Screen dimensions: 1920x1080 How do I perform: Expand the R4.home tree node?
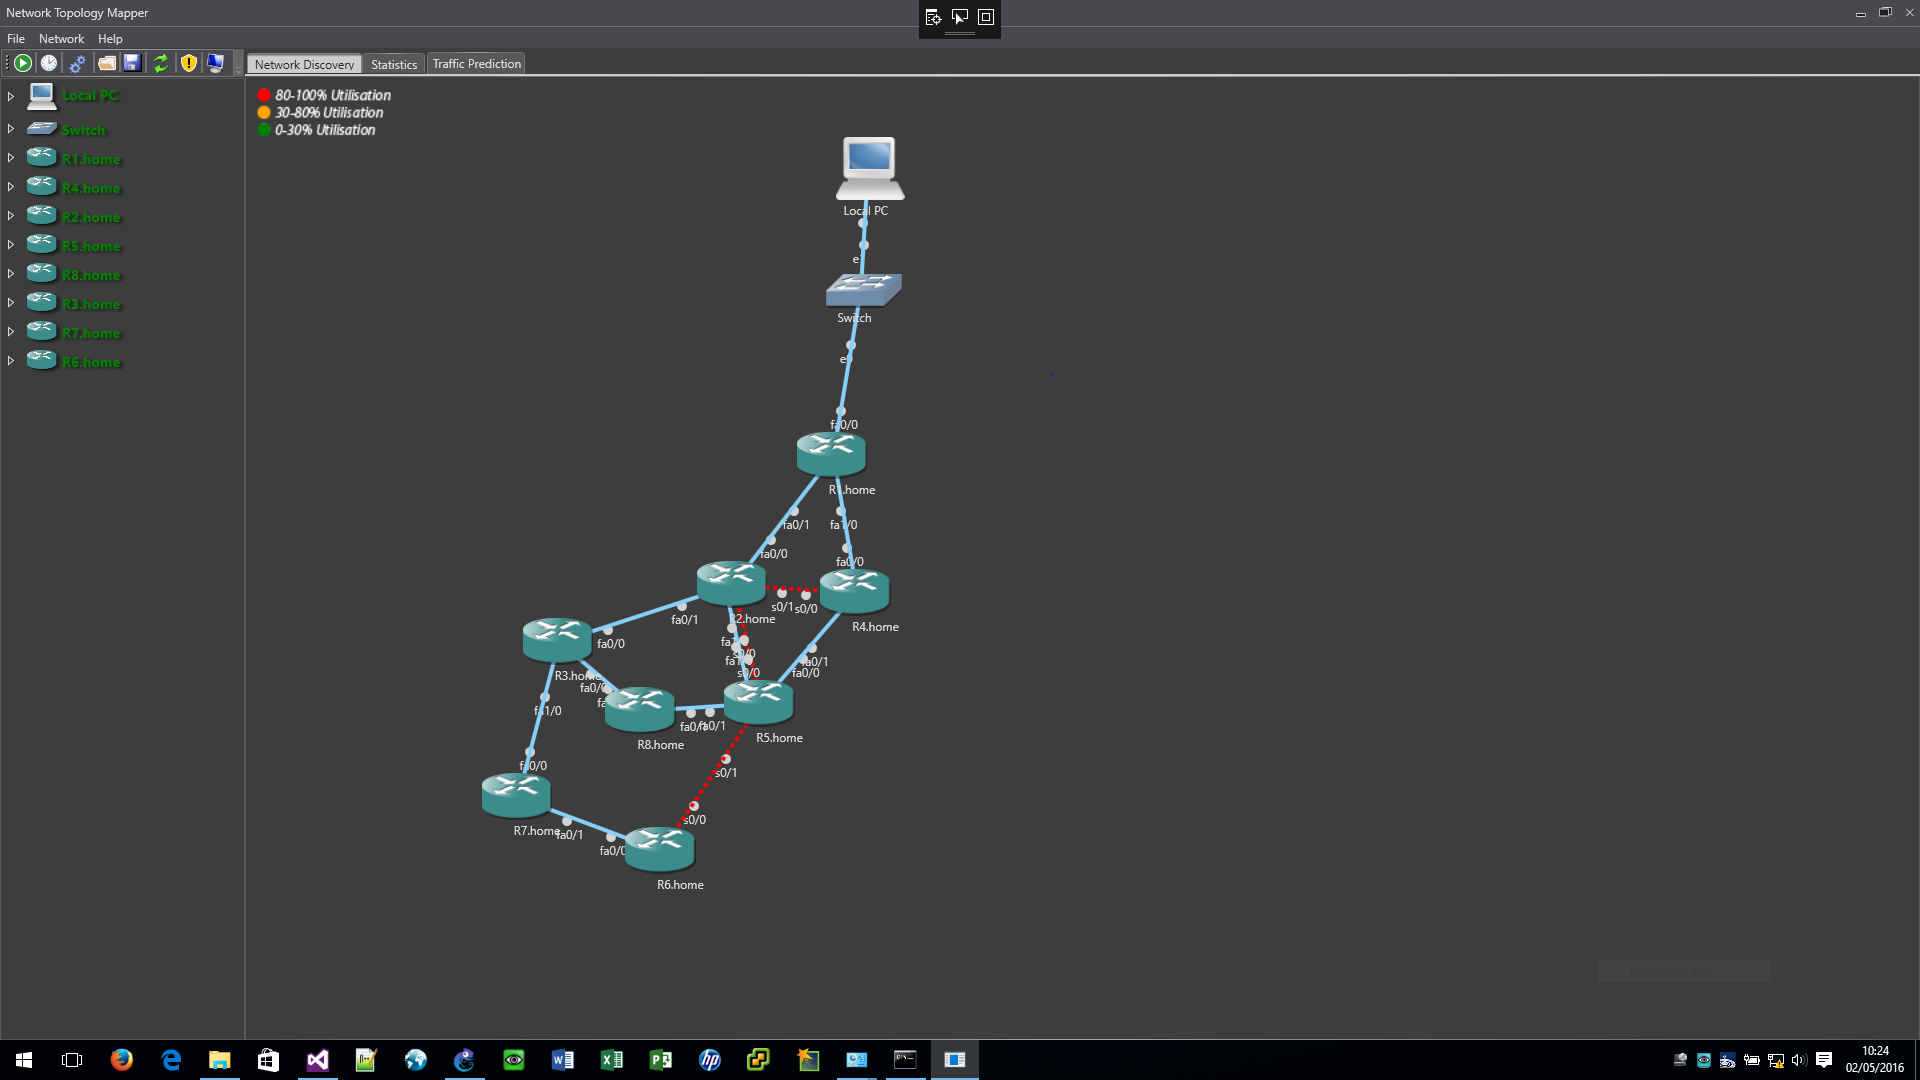pyautogui.click(x=11, y=187)
